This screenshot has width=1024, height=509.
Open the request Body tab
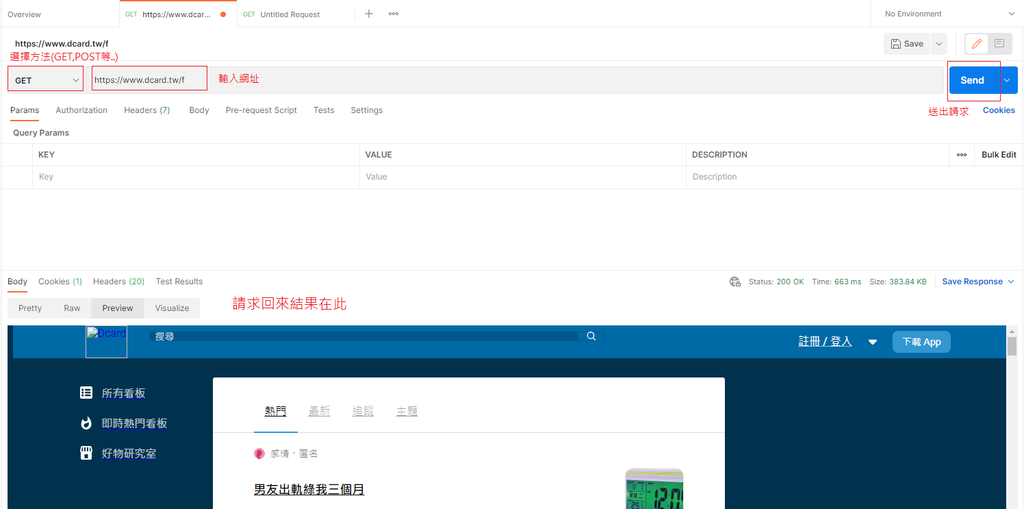pyautogui.click(x=199, y=110)
